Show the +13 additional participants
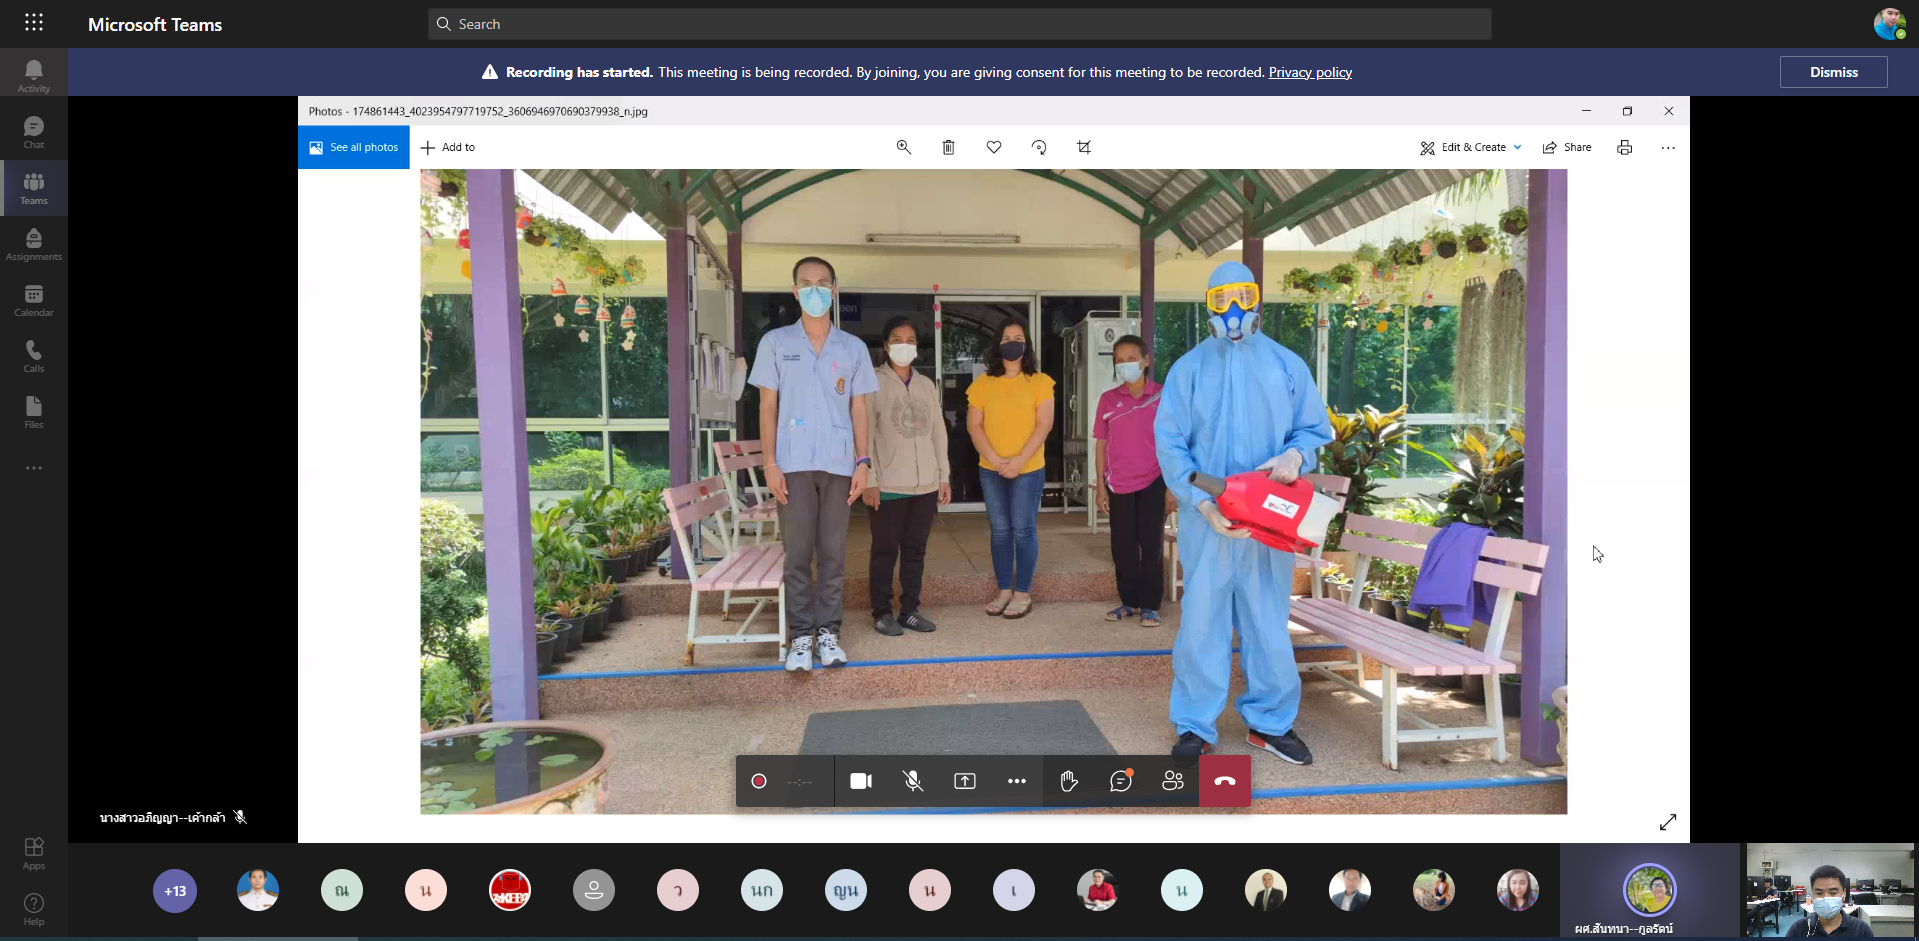 175,891
